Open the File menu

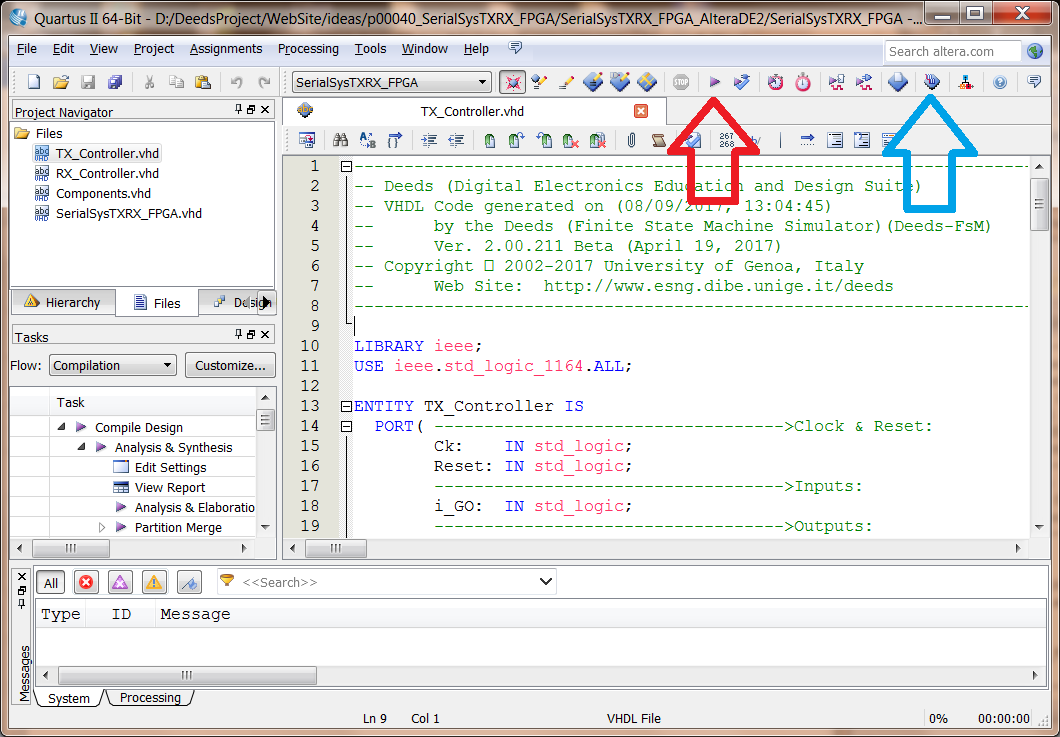27,49
